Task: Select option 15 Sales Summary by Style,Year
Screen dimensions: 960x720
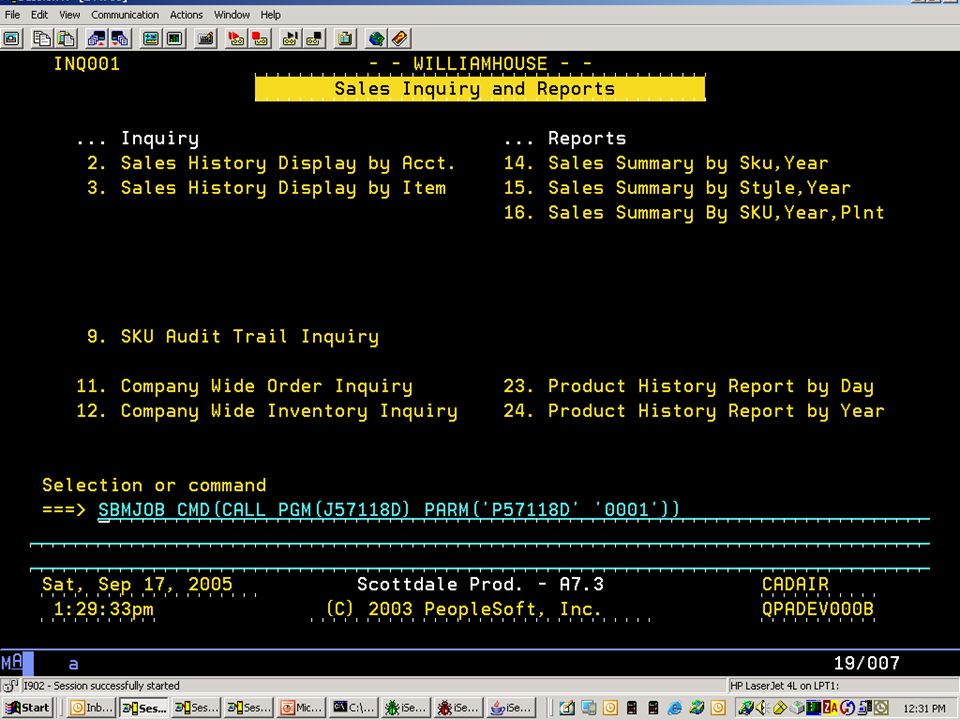Action: [677, 188]
